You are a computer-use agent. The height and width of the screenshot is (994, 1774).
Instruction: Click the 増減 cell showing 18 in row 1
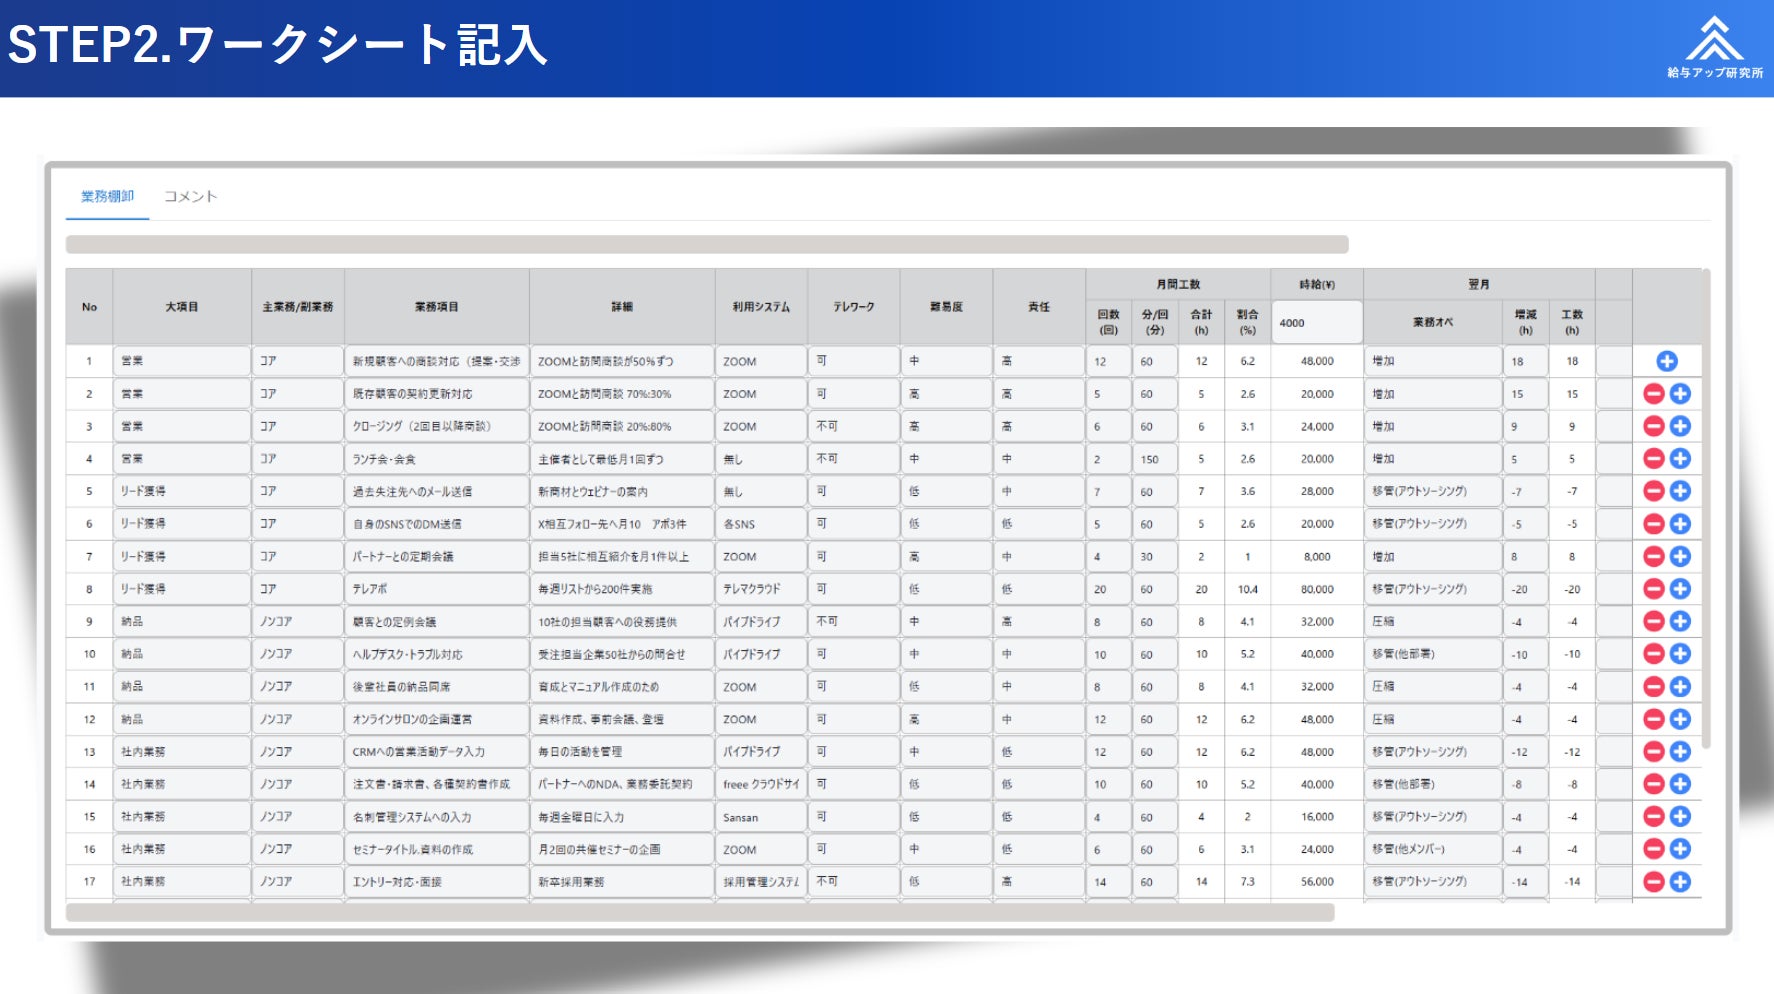(x=1524, y=361)
